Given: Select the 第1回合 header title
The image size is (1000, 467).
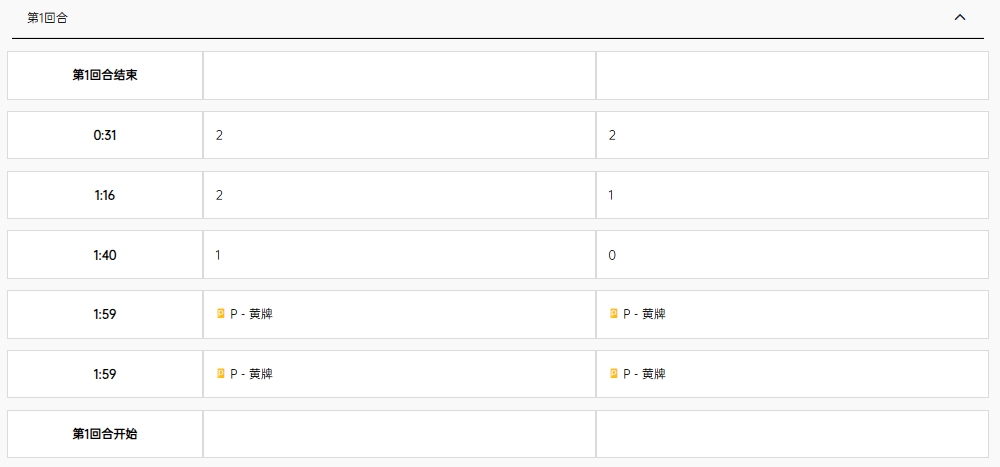Looking at the screenshot, I should coord(47,19).
